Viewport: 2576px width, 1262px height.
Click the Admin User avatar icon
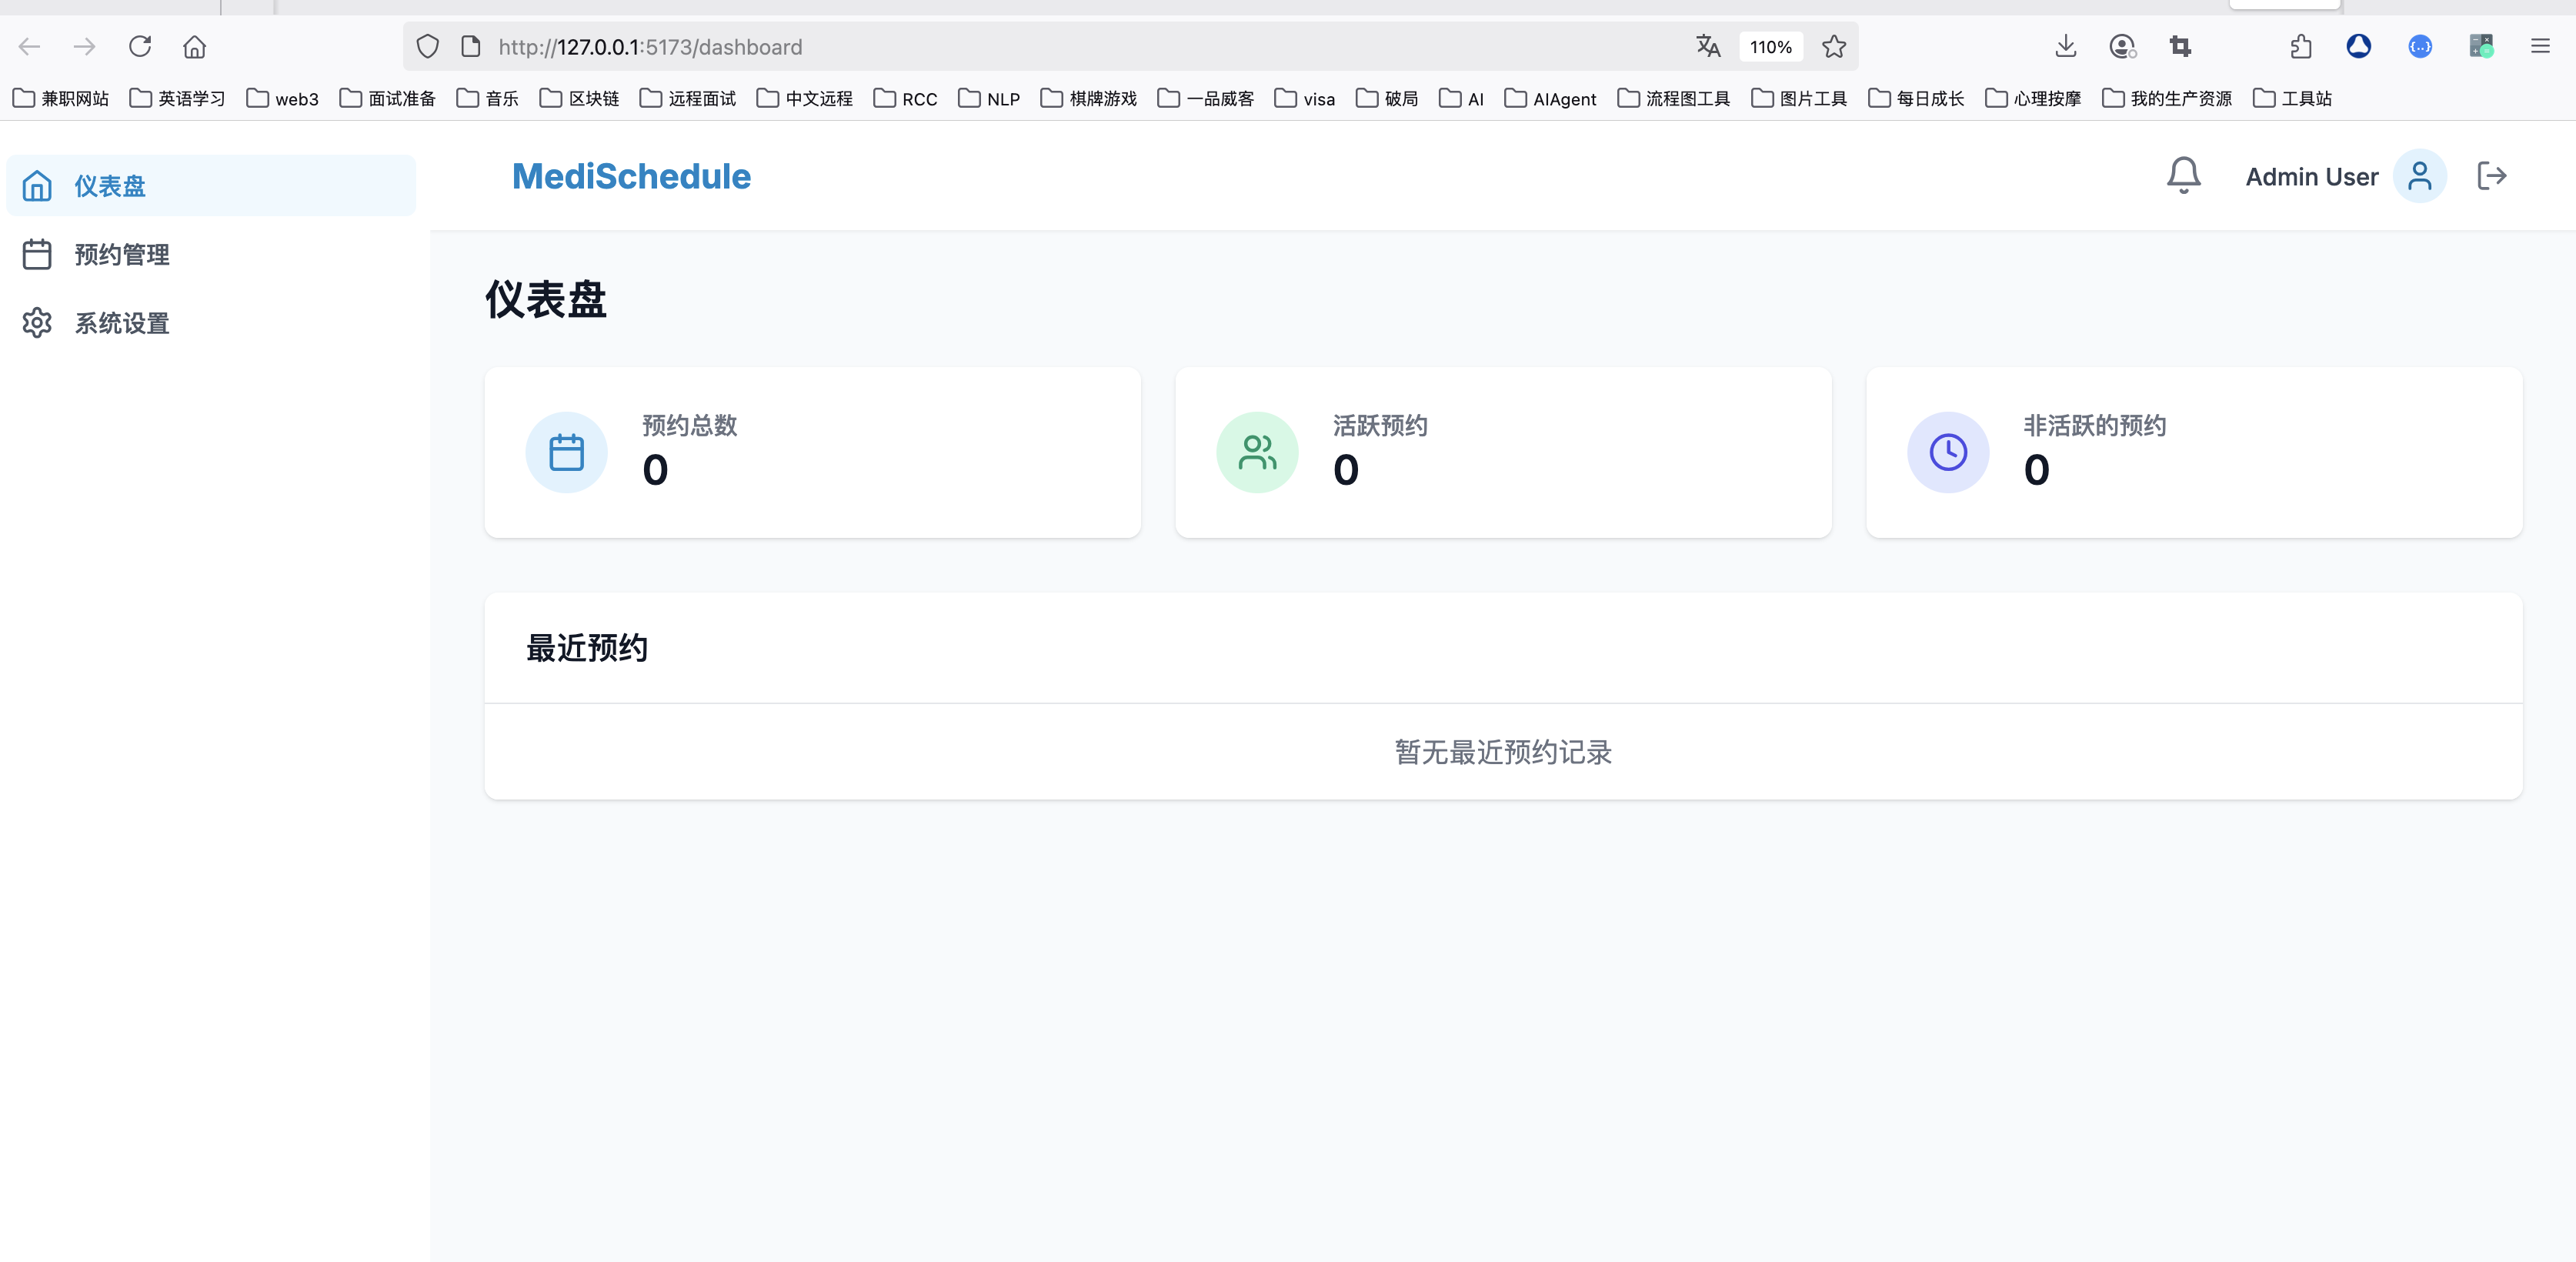(2419, 176)
